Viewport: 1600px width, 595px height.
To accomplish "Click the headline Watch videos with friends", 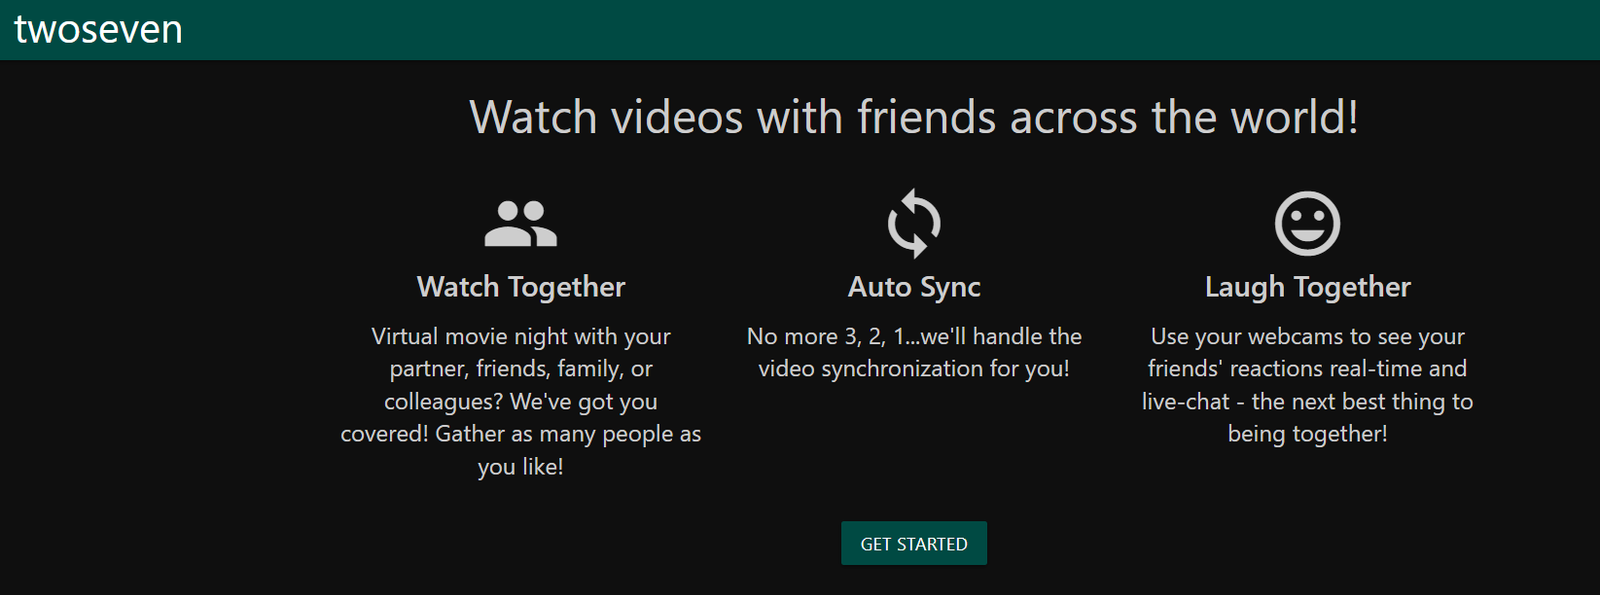I will pos(914,117).
